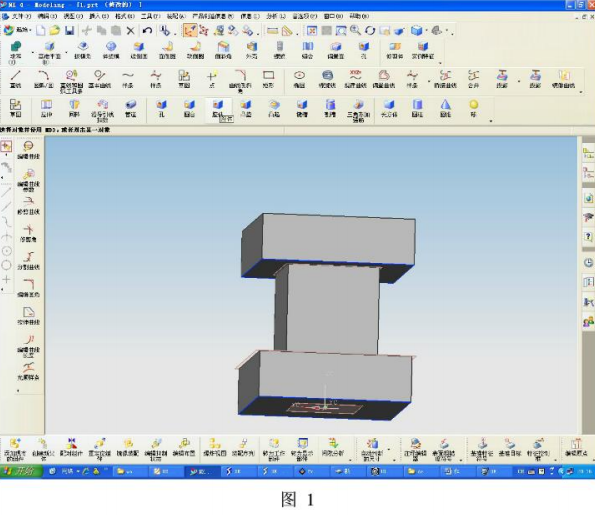Select the 直线 (Line) curve tool
Viewport: 595px width, 515px height.
(x=16, y=79)
